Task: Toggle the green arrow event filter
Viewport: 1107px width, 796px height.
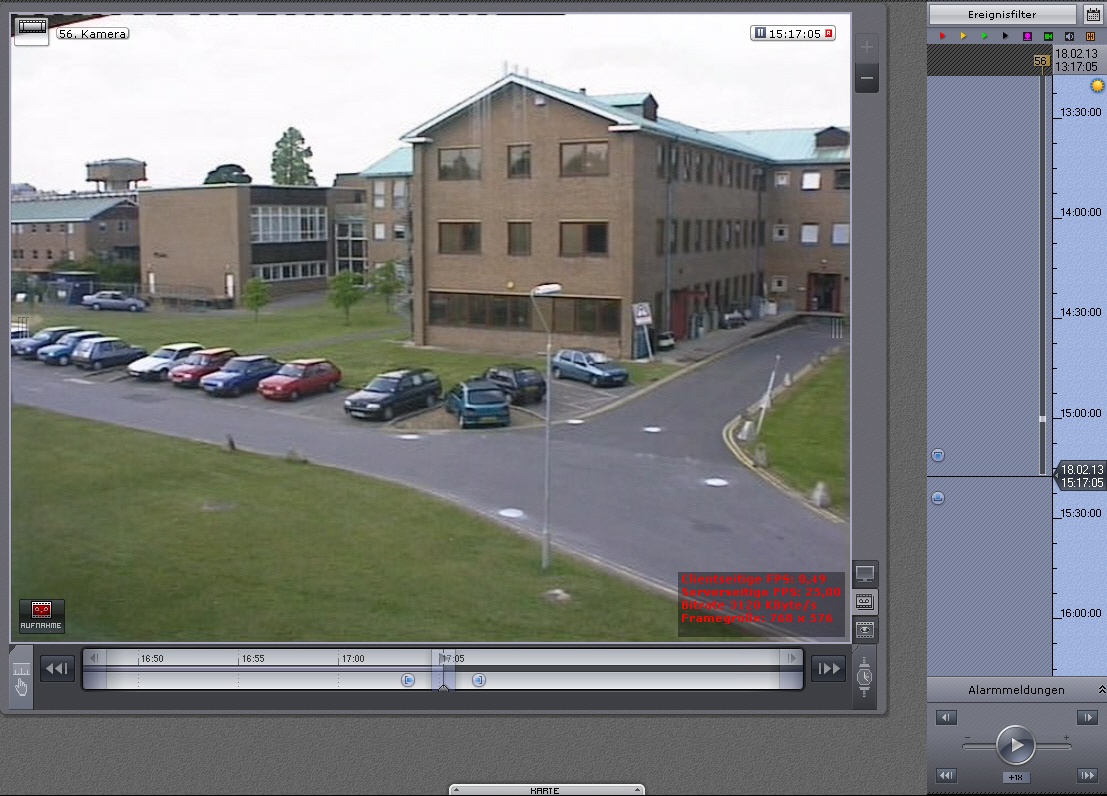Action: point(984,36)
